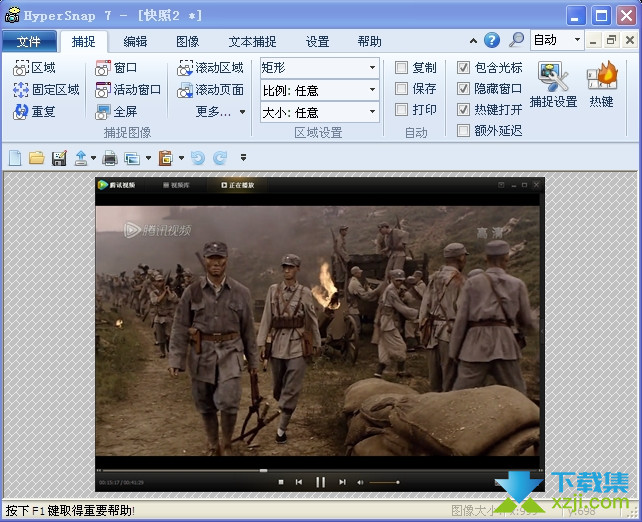This screenshot has height=522, width=642.
Task: Capture the 活动窗口 active window
Action: click(x=128, y=89)
